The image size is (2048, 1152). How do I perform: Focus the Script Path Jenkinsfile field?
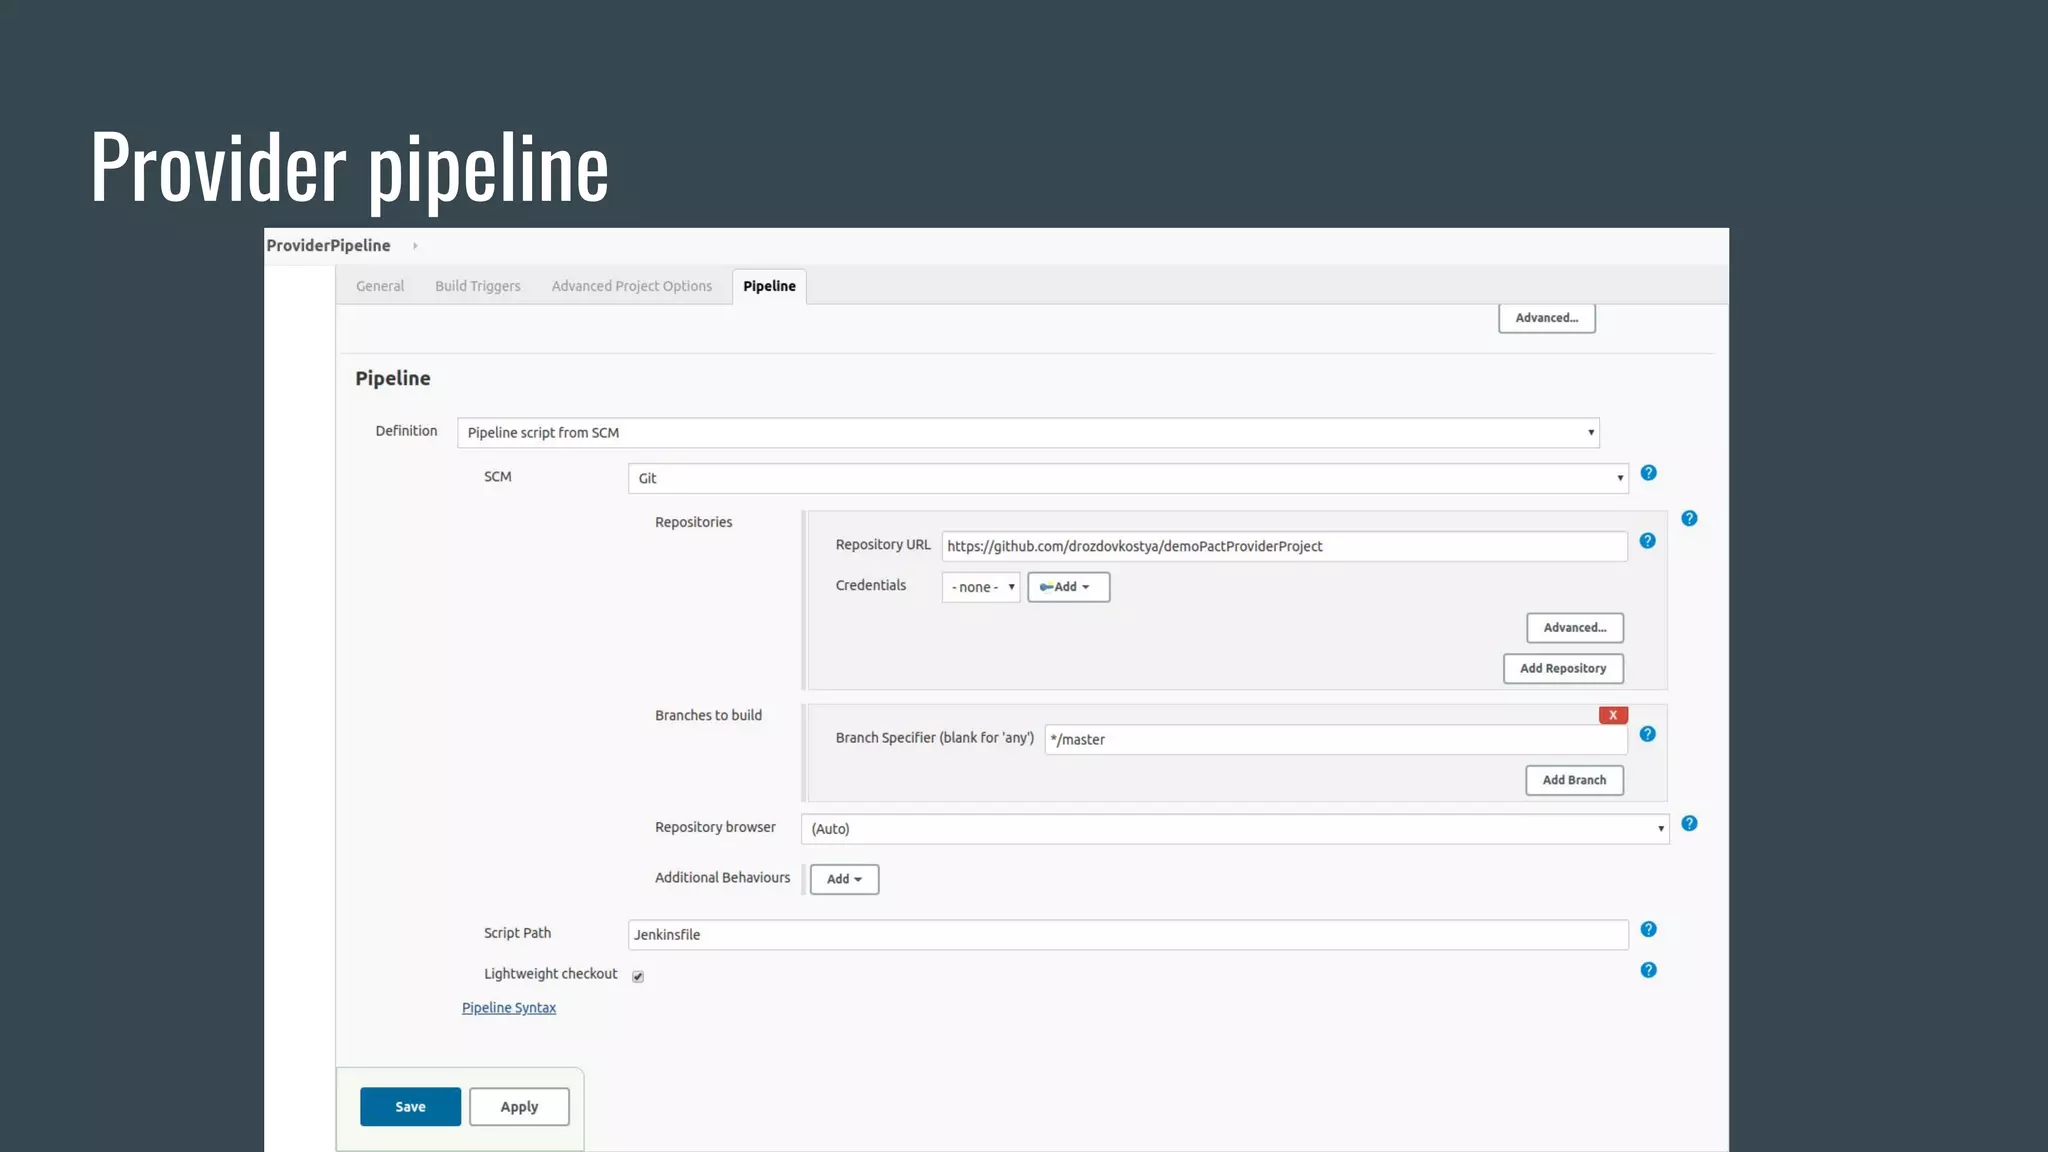tap(1128, 935)
